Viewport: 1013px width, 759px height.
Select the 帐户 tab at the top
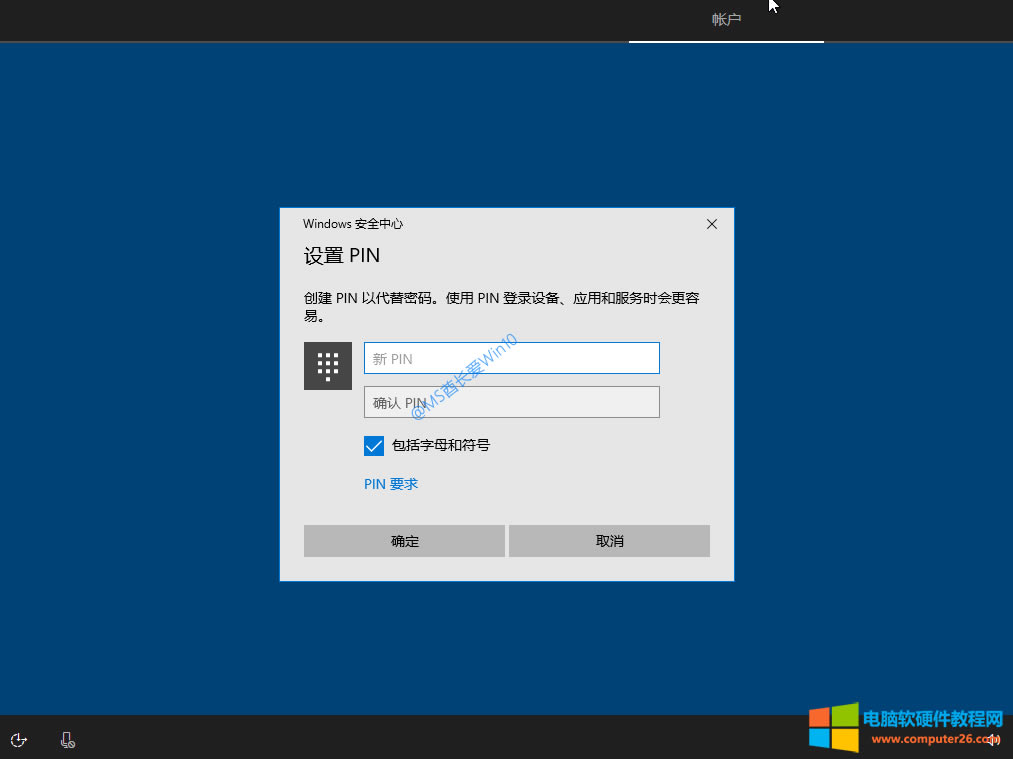tap(726, 20)
